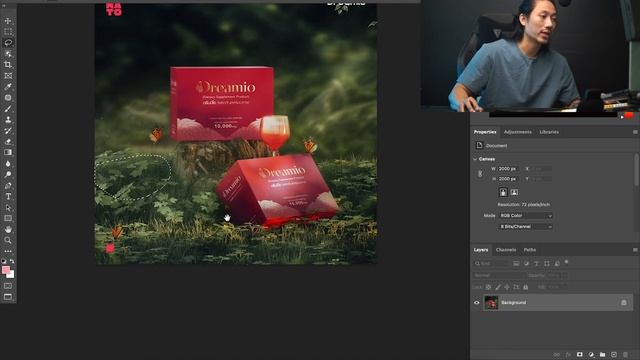Toggle Quick Mask mode
This screenshot has width=640, height=360.
pos(8,286)
